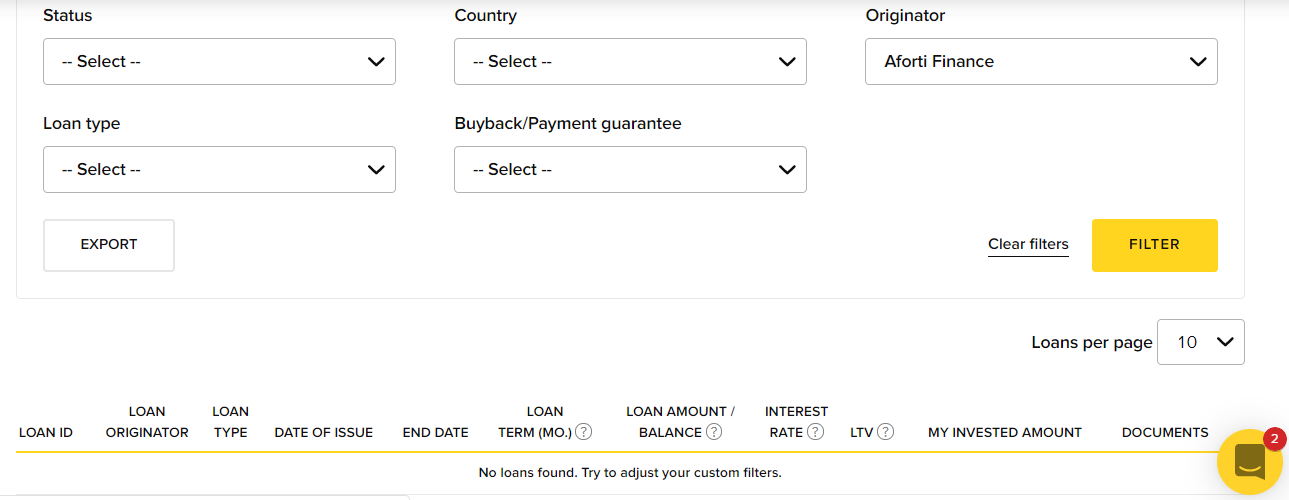The width and height of the screenshot is (1289, 500).
Task: Sort by Loan ID column header
Action: pyautogui.click(x=46, y=433)
